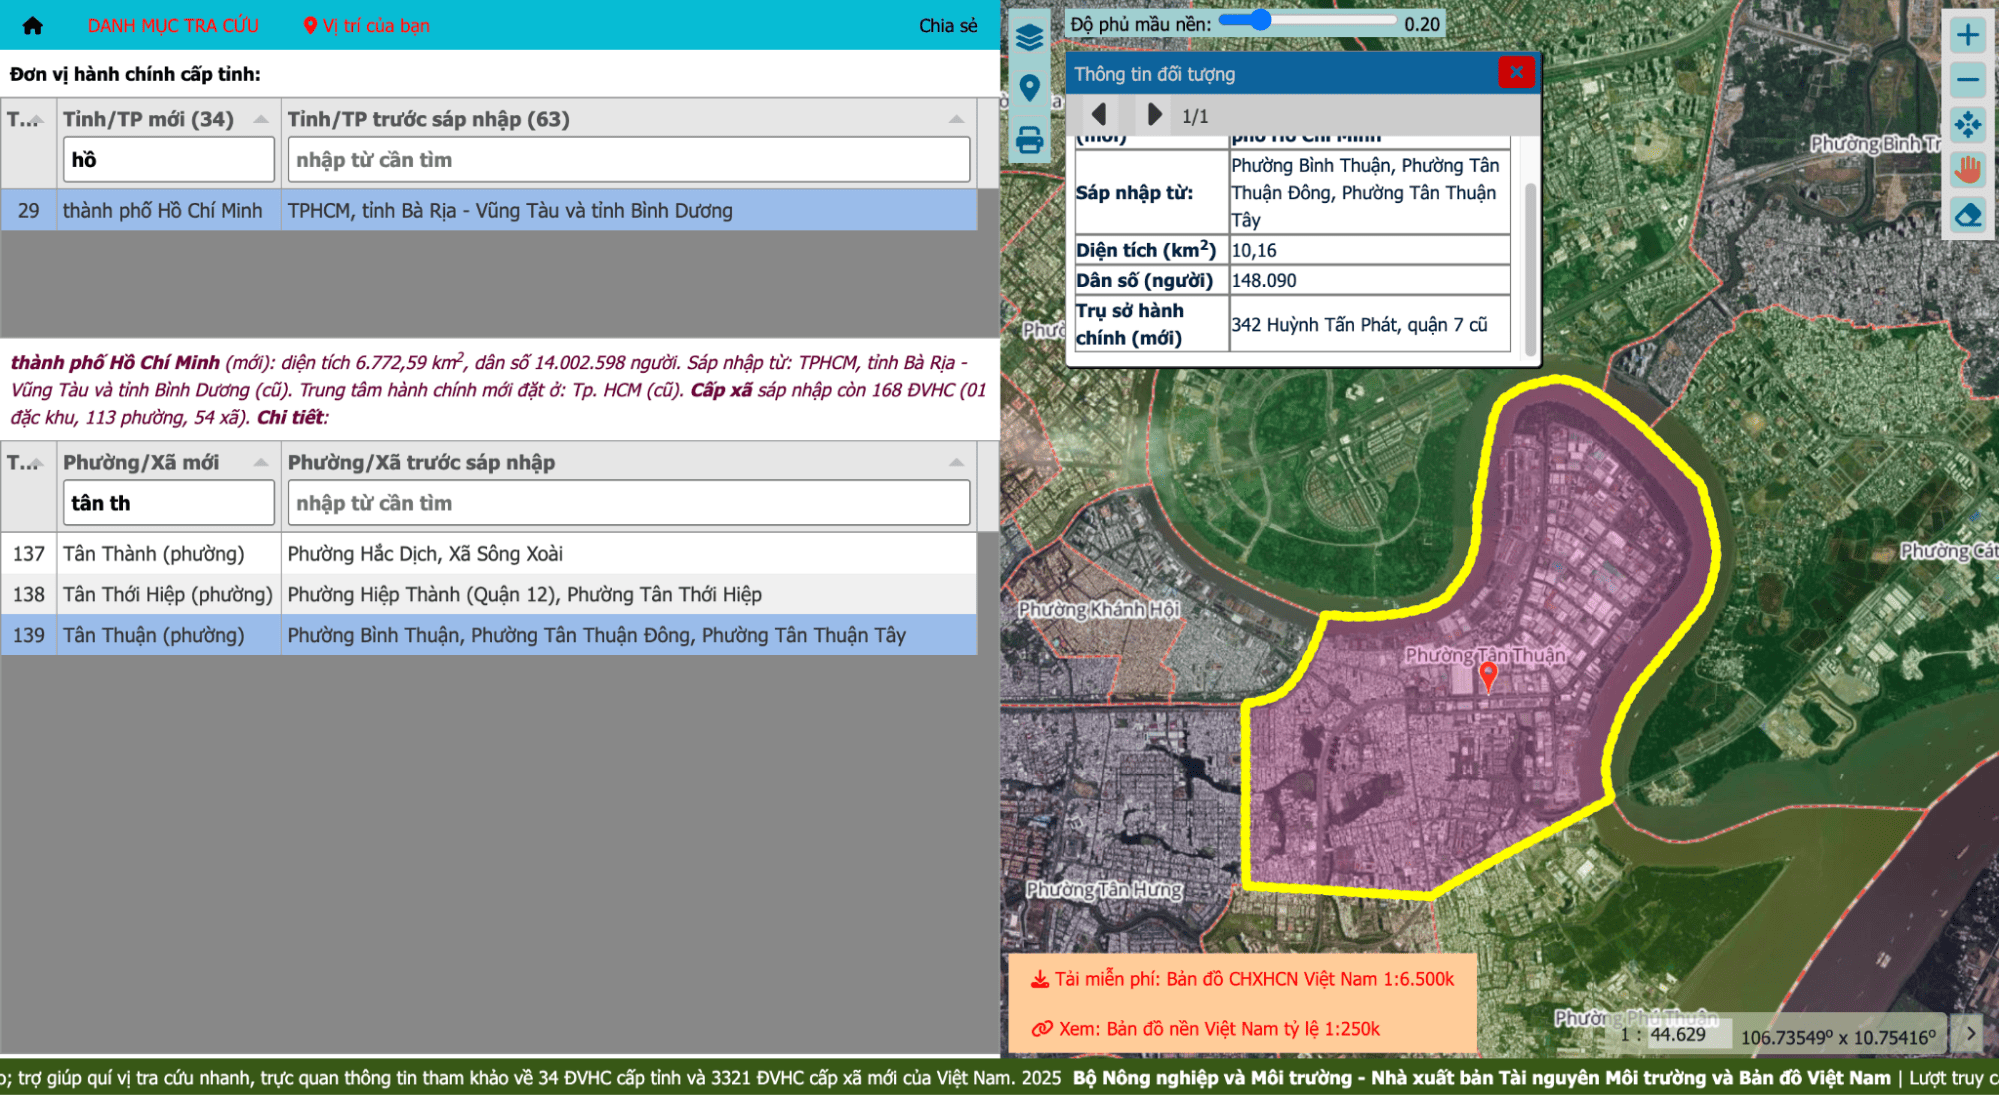
Task: Open DANH MỤC TRA CỨU menu
Action: coord(173,26)
